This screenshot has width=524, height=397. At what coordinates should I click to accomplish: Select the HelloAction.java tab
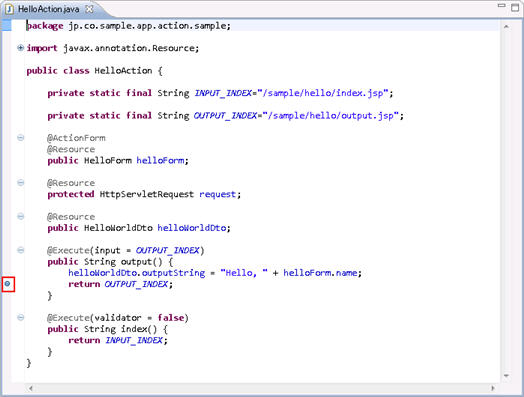48,9
